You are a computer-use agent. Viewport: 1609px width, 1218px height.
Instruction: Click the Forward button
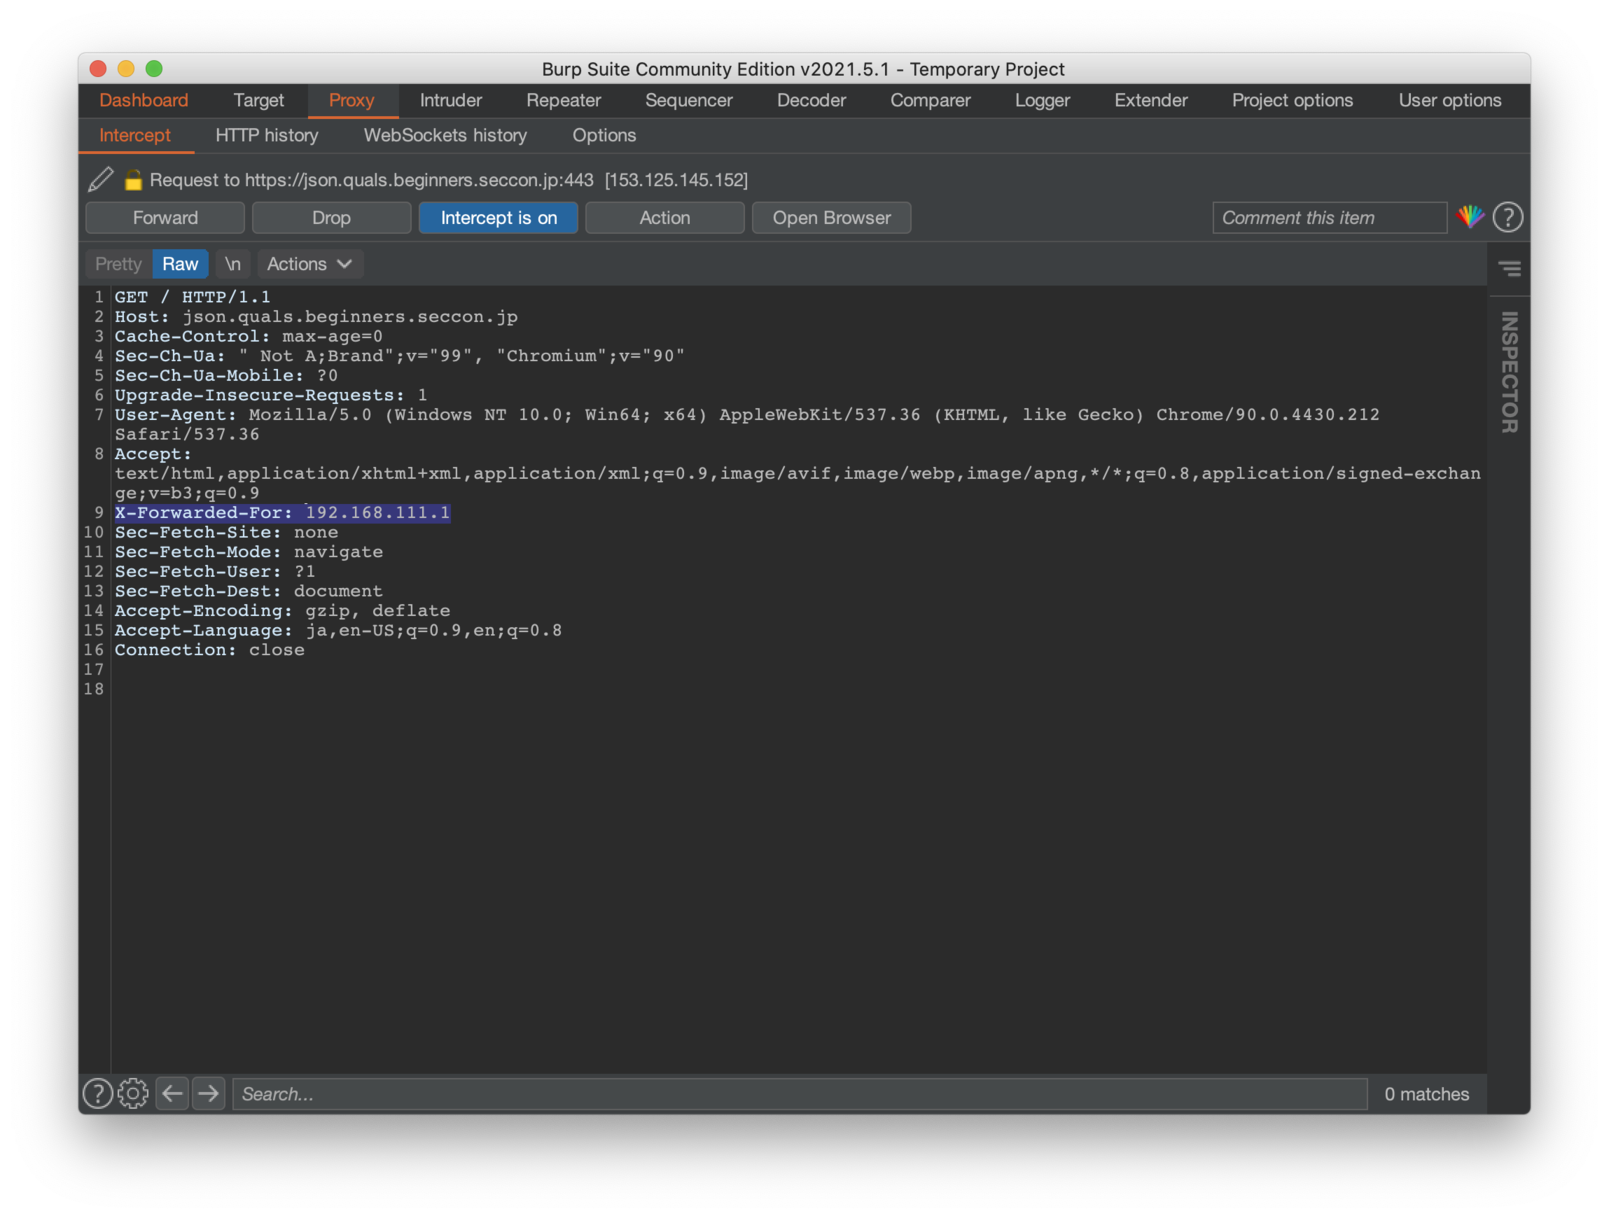(x=165, y=218)
